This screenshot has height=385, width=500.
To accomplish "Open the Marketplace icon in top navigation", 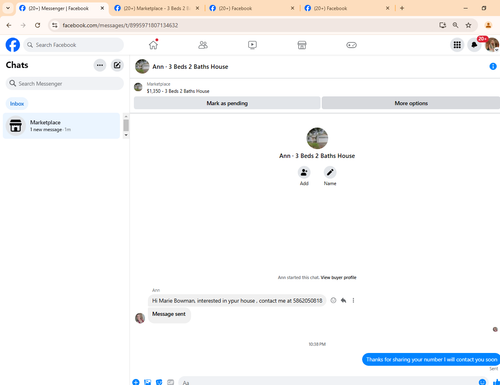I will pyautogui.click(x=302, y=45).
